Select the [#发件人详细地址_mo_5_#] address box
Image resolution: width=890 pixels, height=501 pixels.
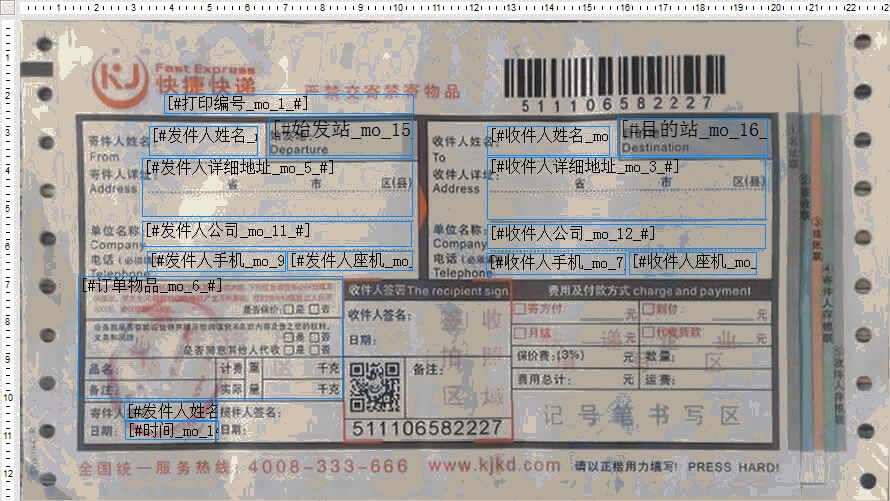click(x=278, y=188)
